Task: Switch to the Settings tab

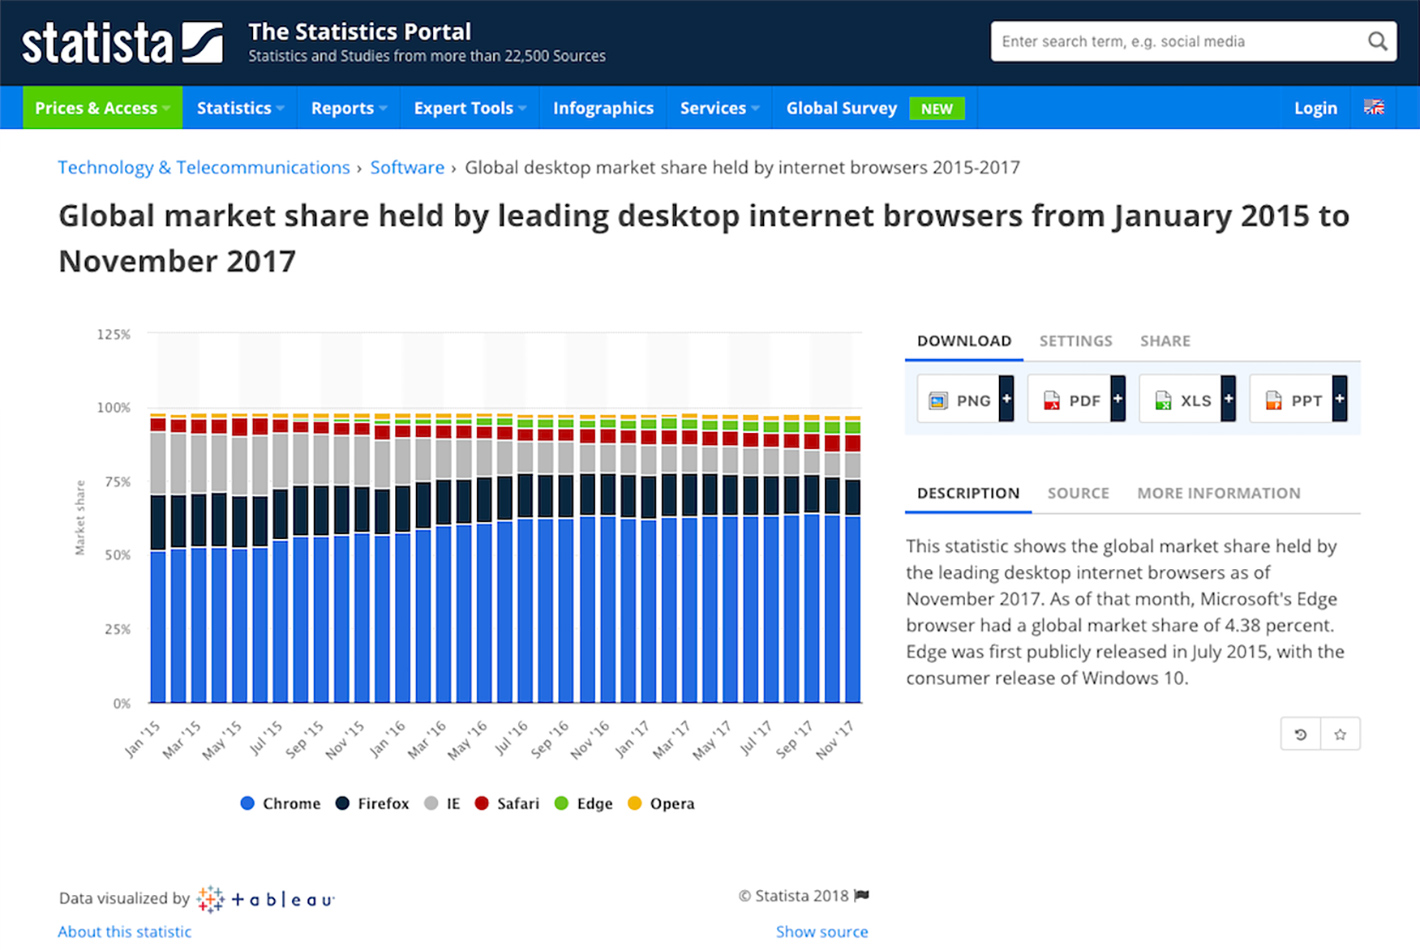Action: point(1075,341)
